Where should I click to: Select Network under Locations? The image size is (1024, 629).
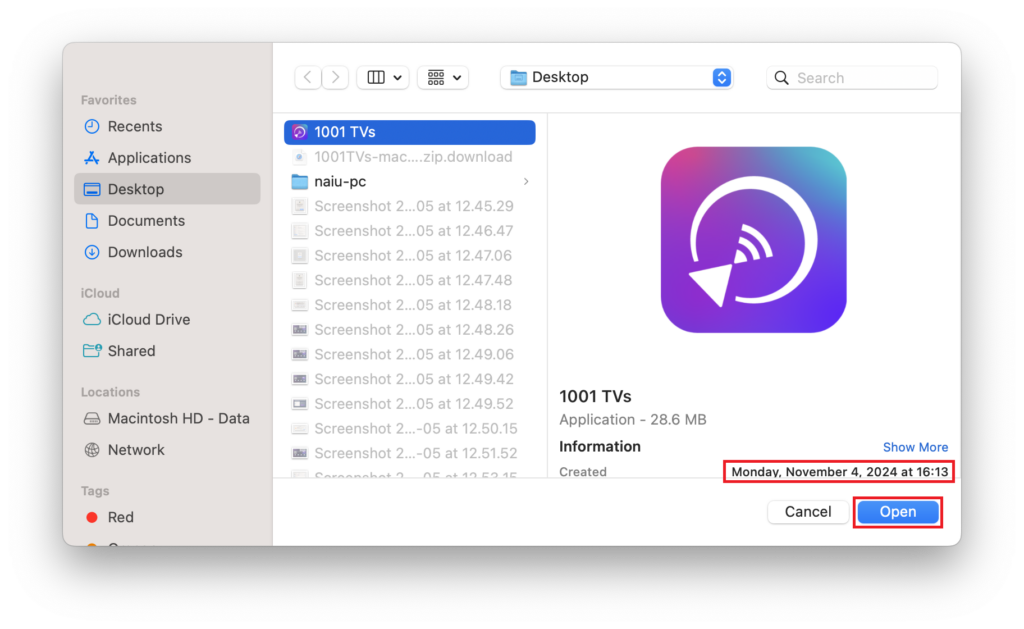click(135, 450)
